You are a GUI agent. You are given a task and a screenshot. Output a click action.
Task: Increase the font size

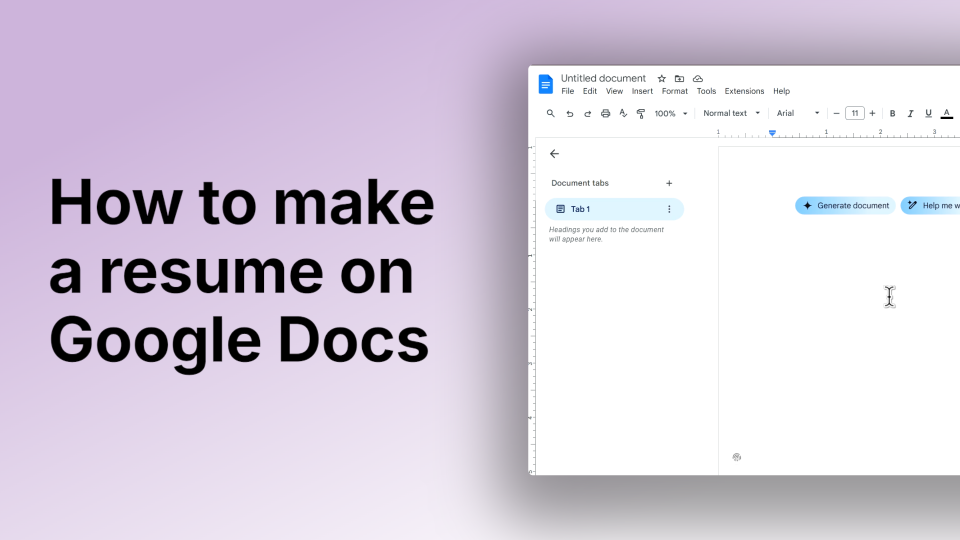point(872,113)
